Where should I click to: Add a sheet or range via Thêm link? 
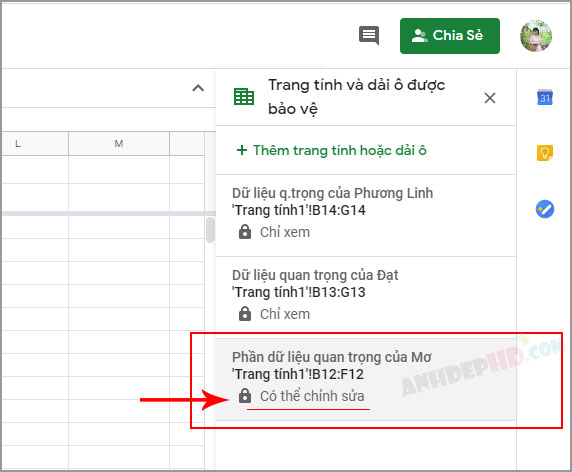point(331,150)
